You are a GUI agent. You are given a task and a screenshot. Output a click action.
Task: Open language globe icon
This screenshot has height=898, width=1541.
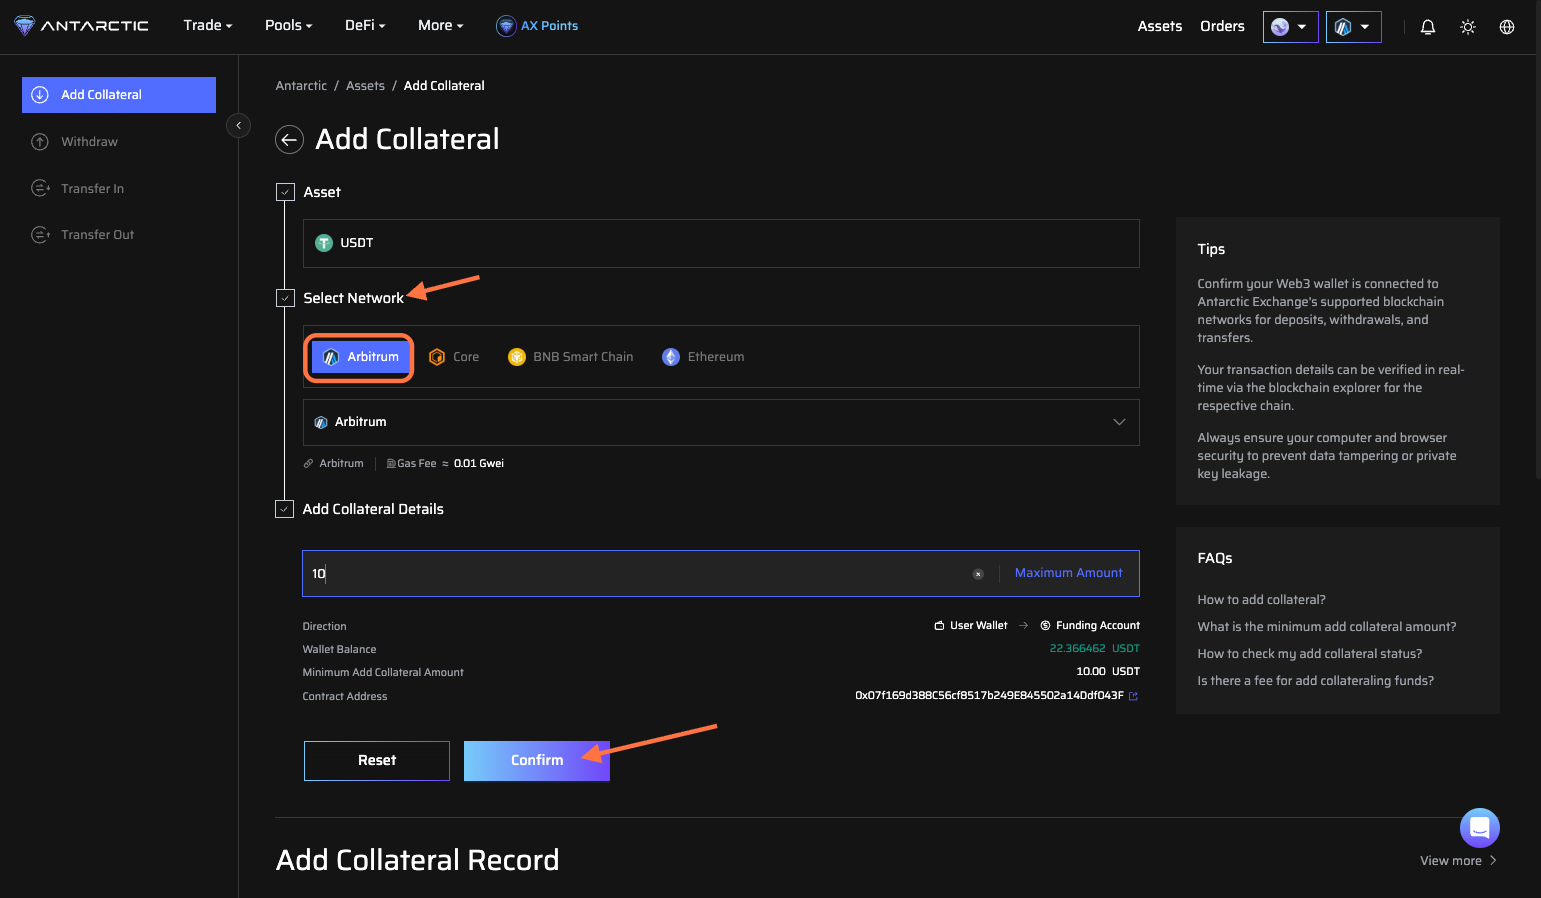click(1507, 27)
